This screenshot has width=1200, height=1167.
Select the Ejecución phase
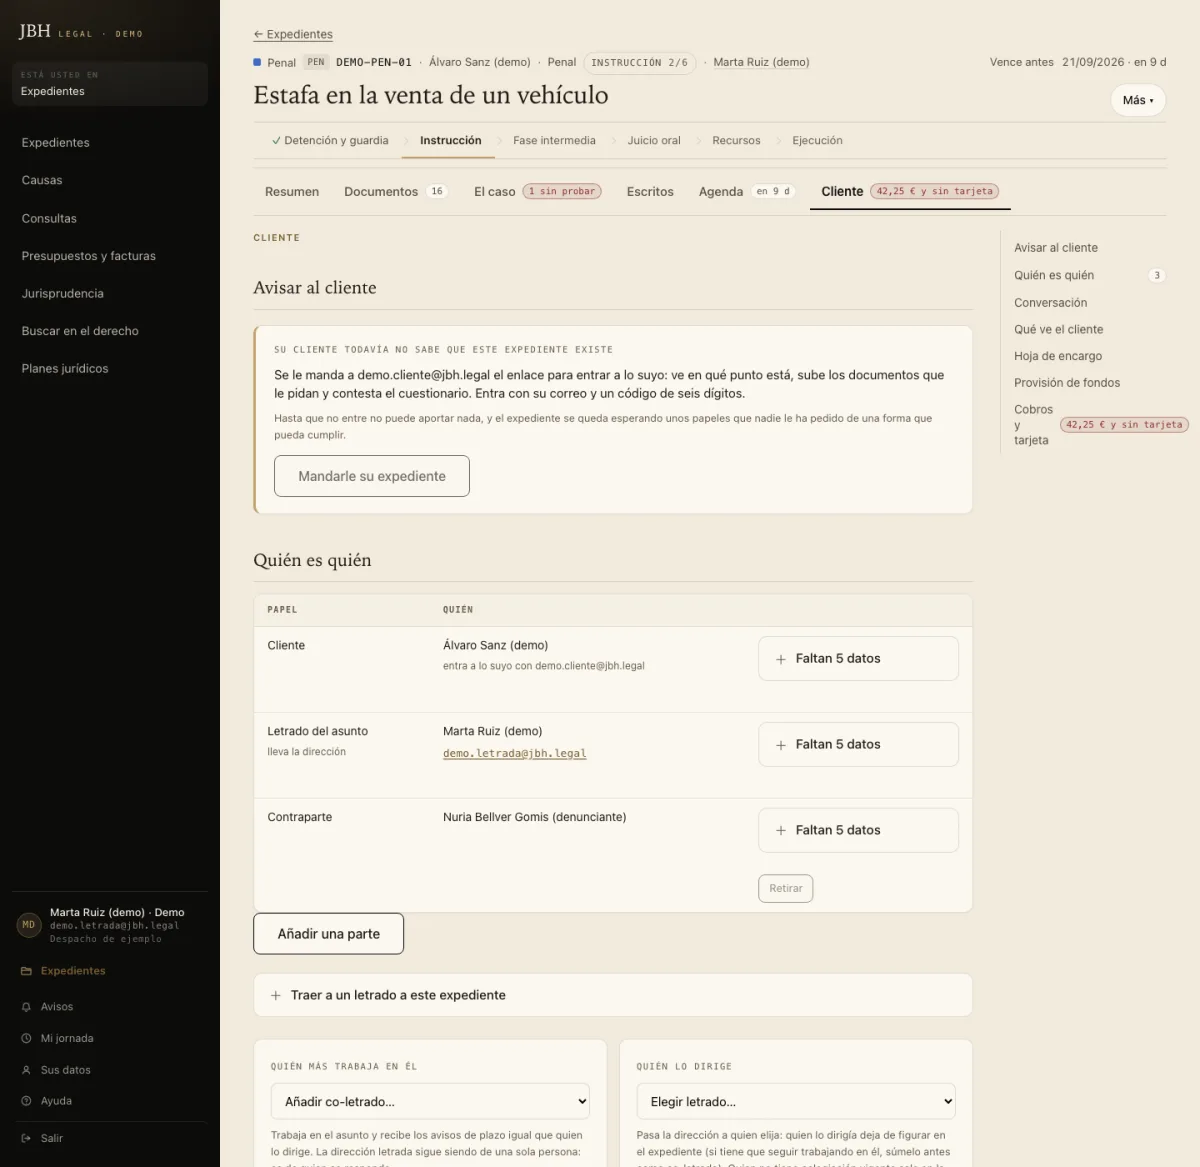pyautogui.click(x=817, y=141)
